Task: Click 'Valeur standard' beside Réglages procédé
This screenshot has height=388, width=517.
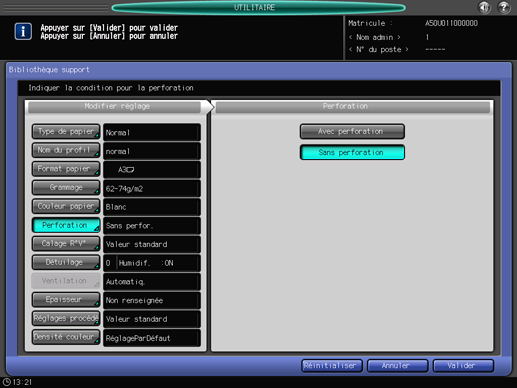Action: click(x=152, y=319)
